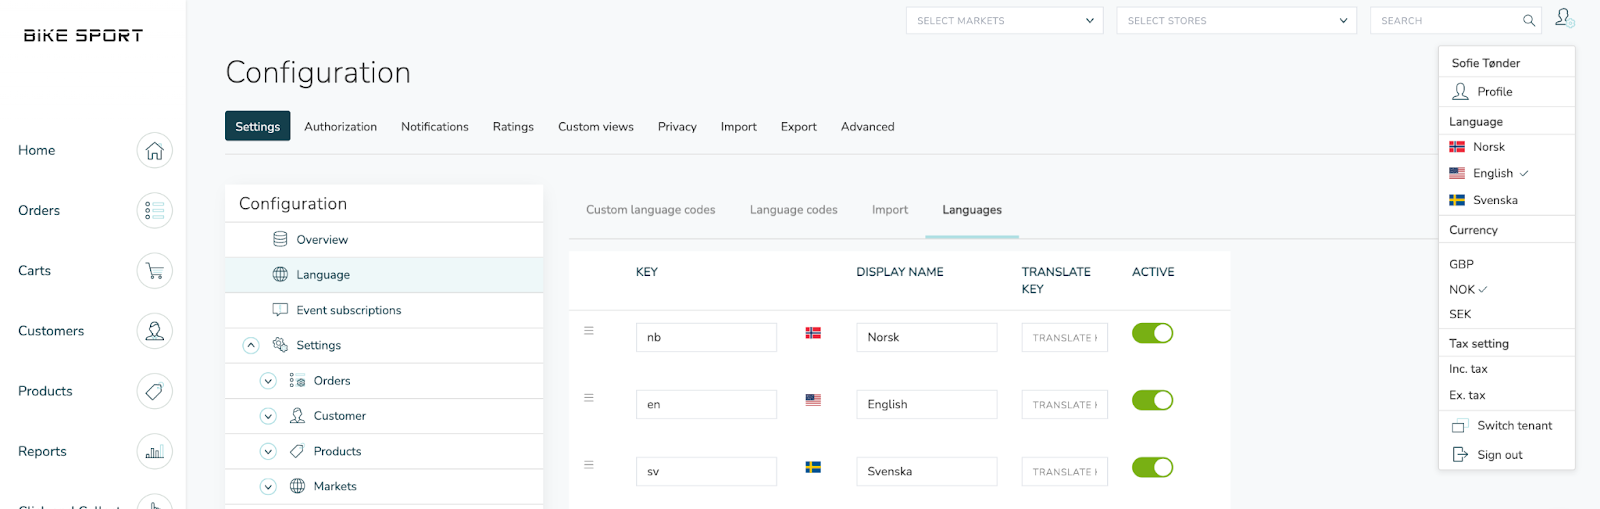
Task: Expand the Products tree node
Action: coord(268,451)
